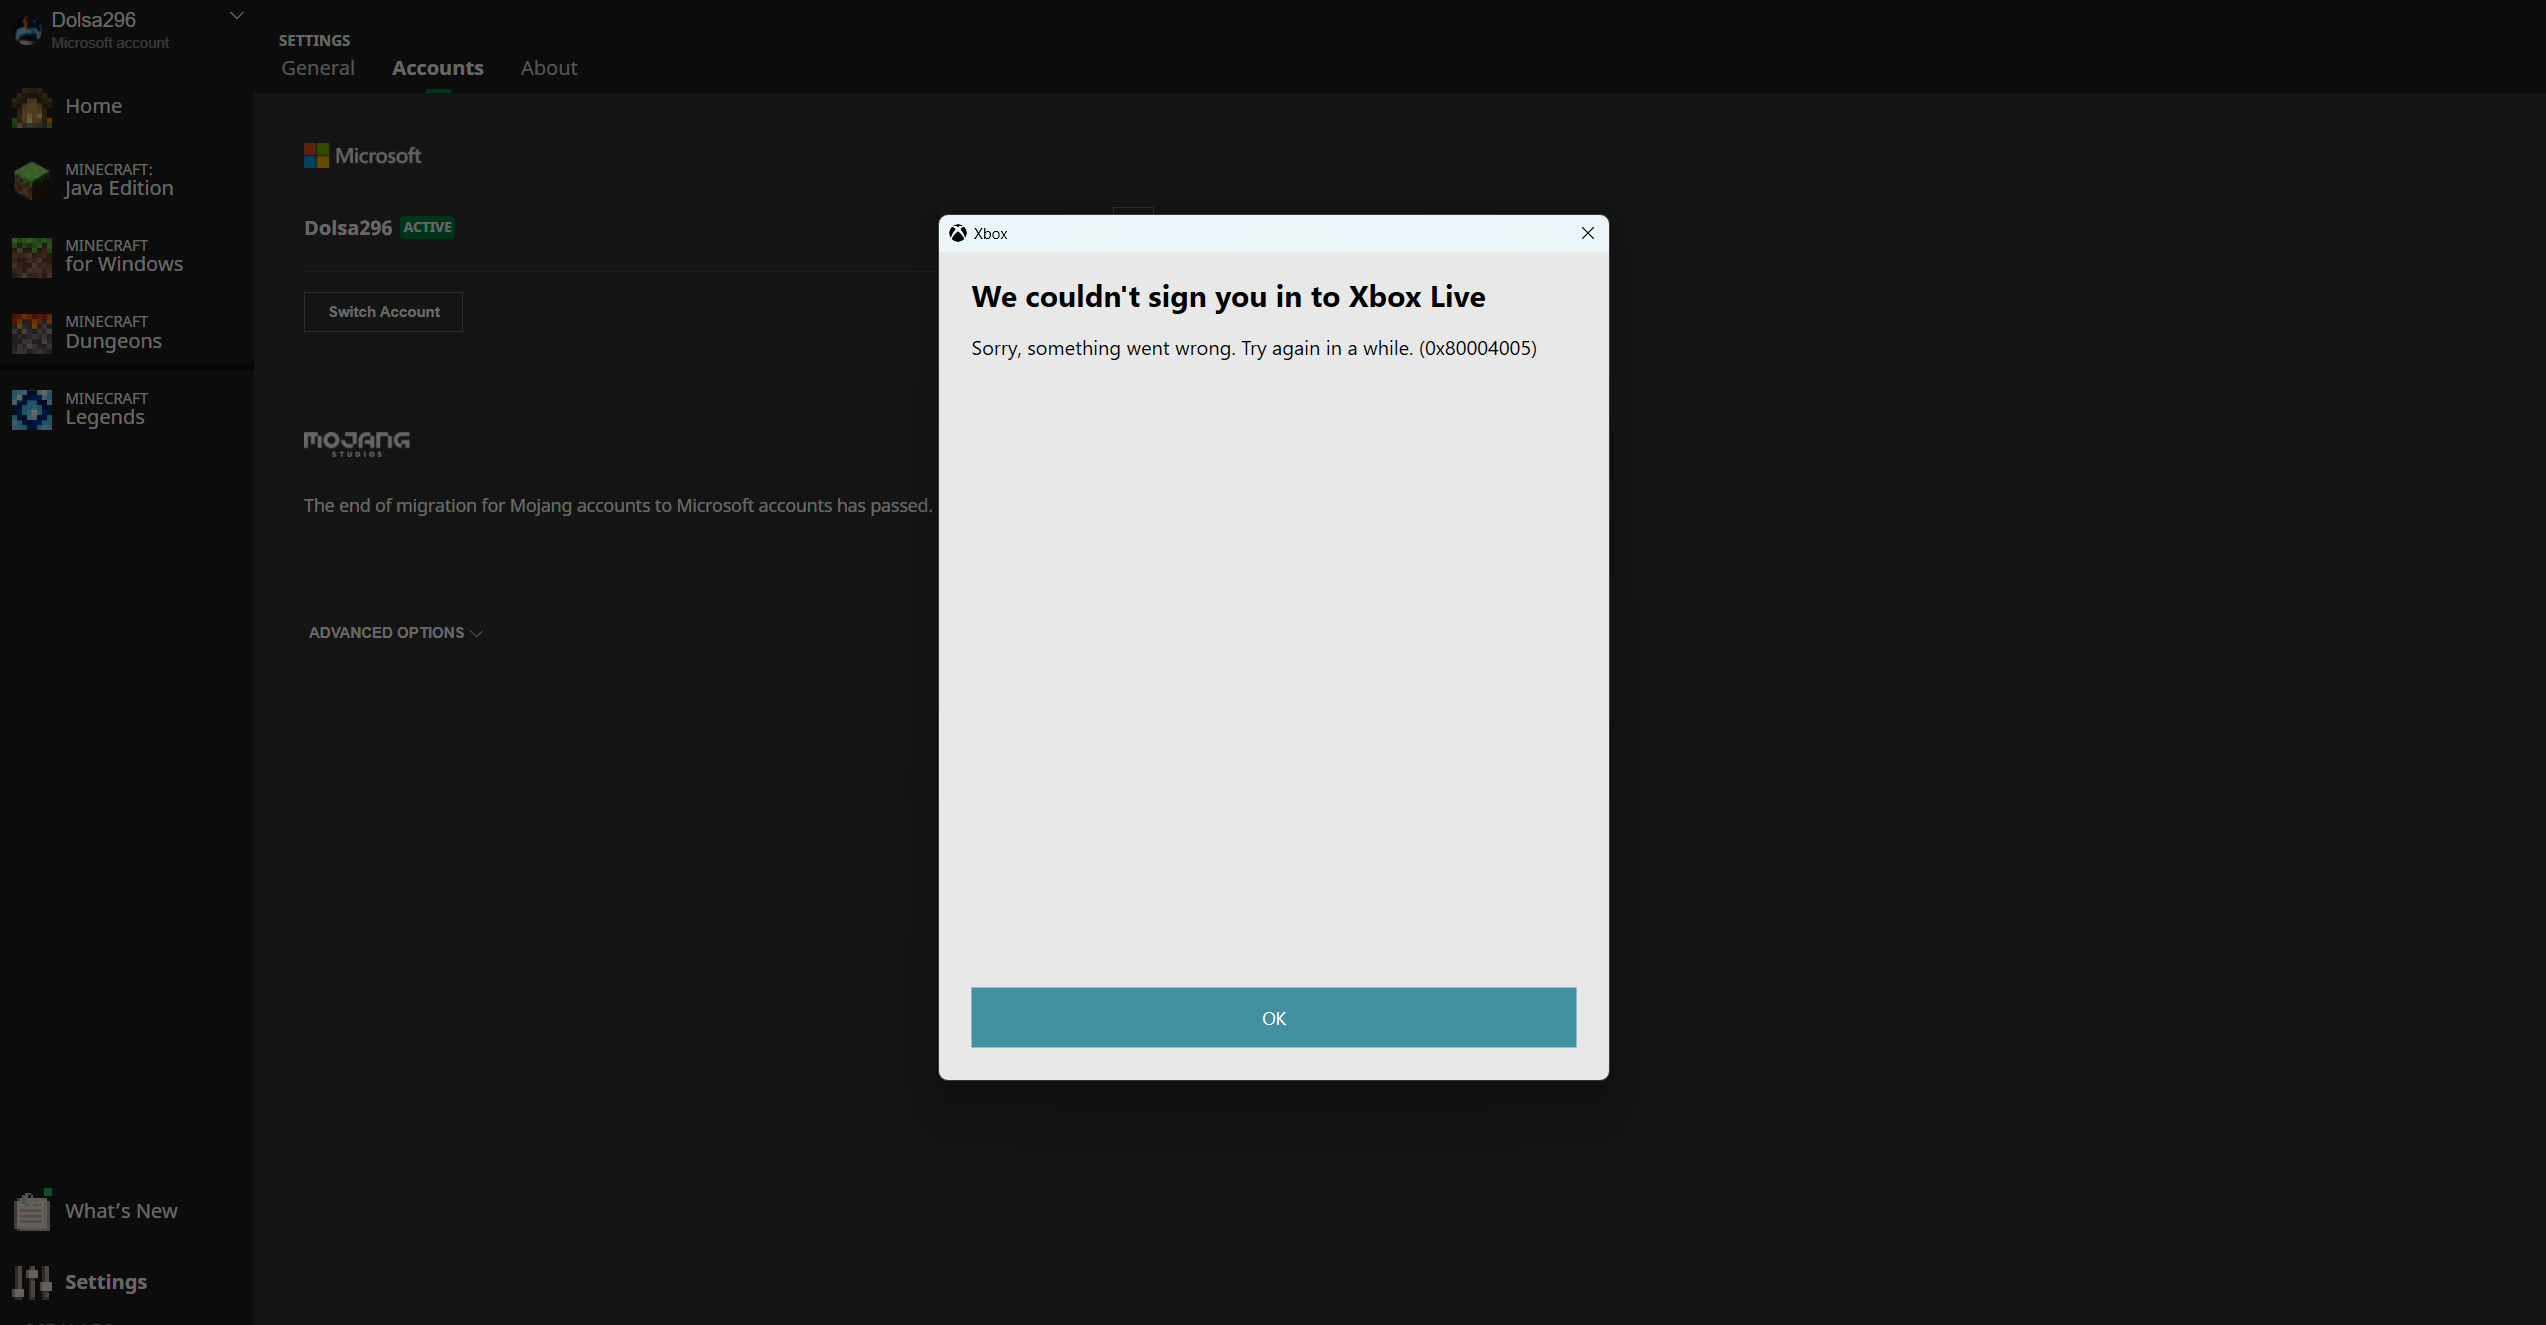Image resolution: width=2546 pixels, height=1325 pixels.
Task: Select Minecraft for Windows icon
Action: coord(31,257)
